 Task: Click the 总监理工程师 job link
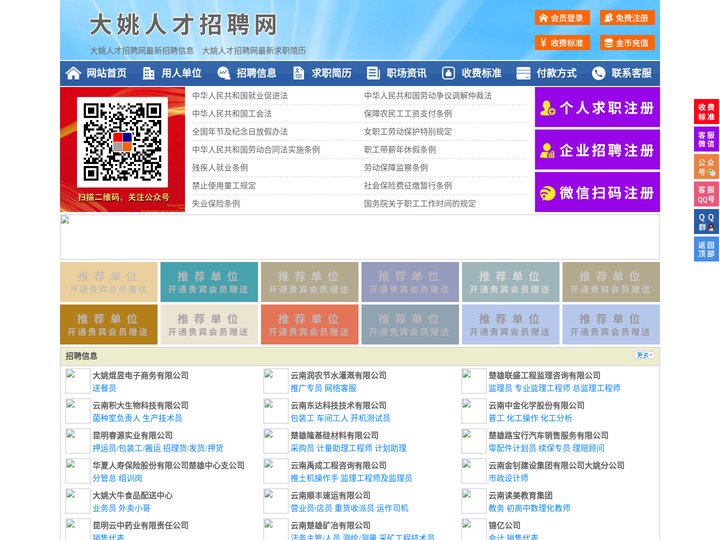(x=596, y=388)
